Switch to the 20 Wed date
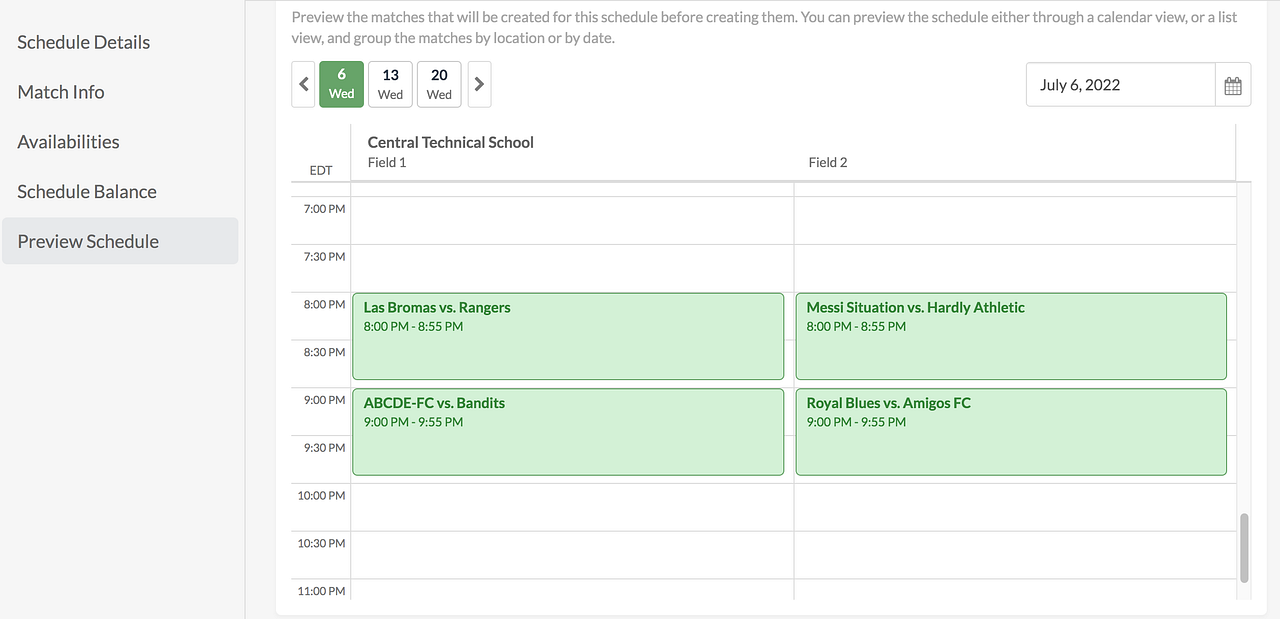The width and height of the screenshot is (1280, 619). [x=439, y=84]
